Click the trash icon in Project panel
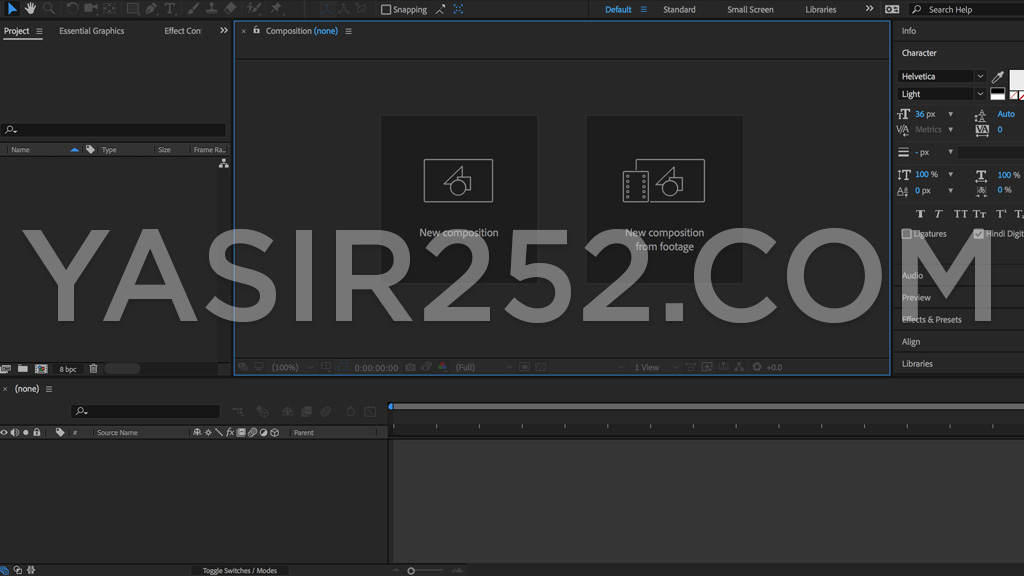Image resolution: width=1024 pixels, height=576 pixels. pyautogui.click(x=93, y=368)
